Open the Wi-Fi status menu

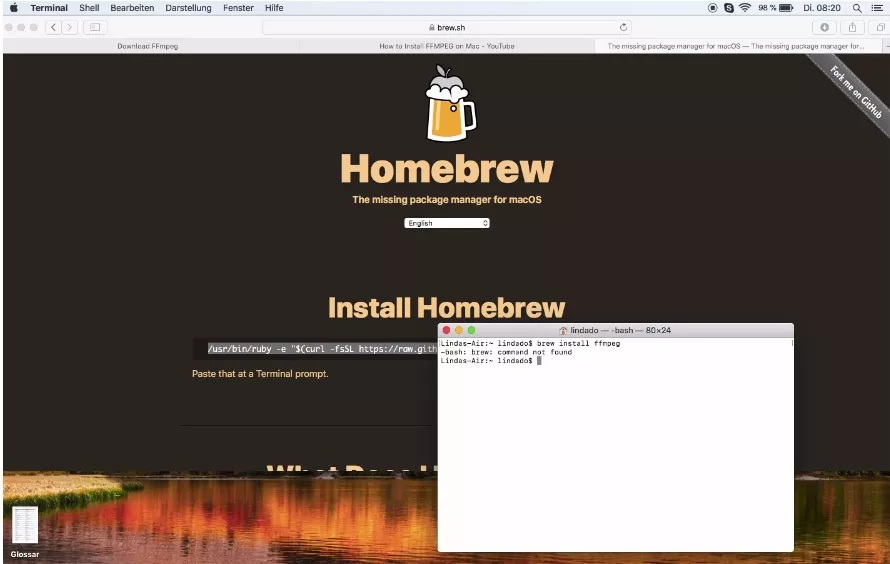(745, 8)
